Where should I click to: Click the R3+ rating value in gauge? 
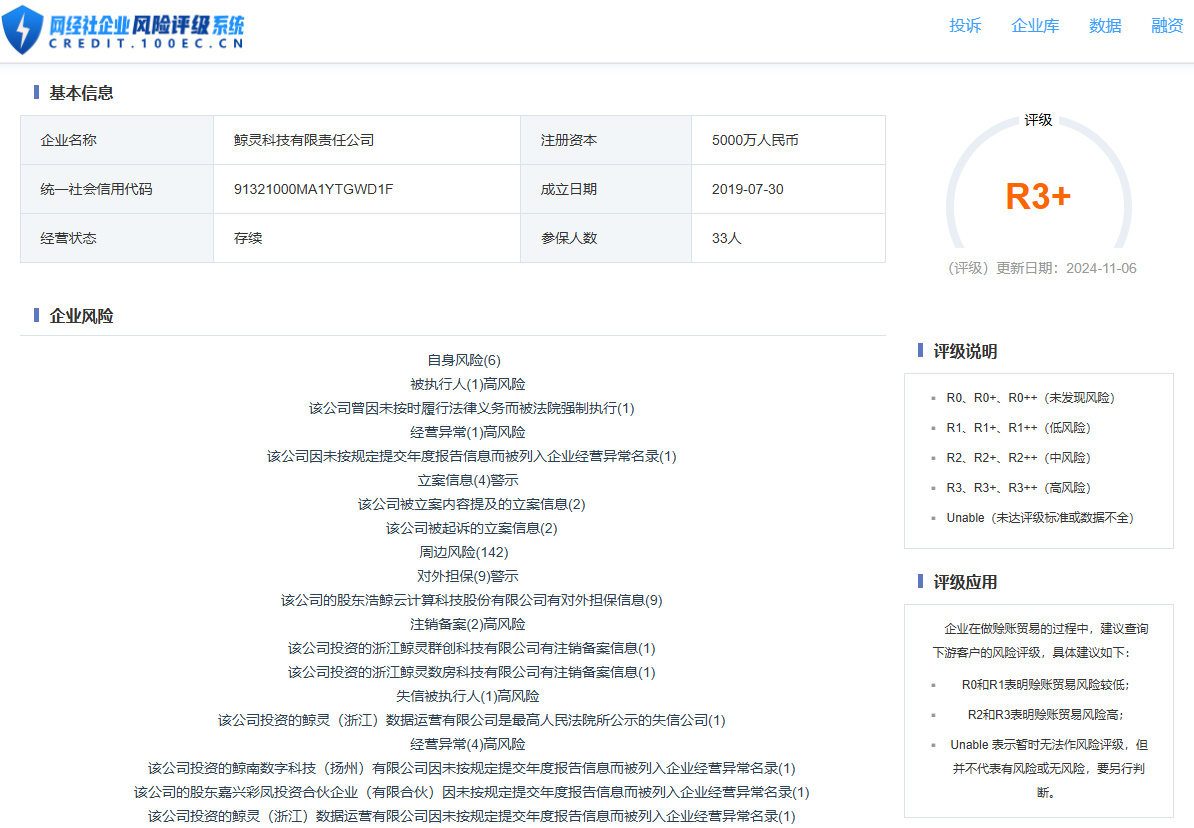tap(1038, 197)
